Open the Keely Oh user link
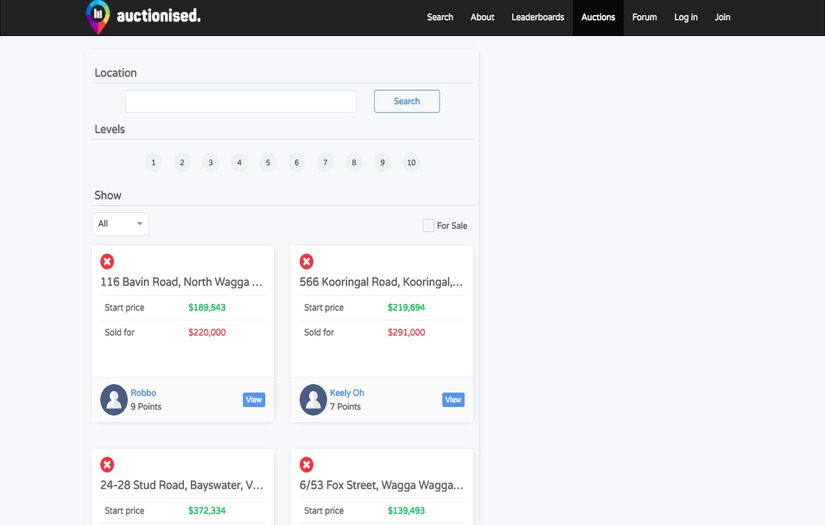This screenshot has width=825, height=525. coord(347,393)
